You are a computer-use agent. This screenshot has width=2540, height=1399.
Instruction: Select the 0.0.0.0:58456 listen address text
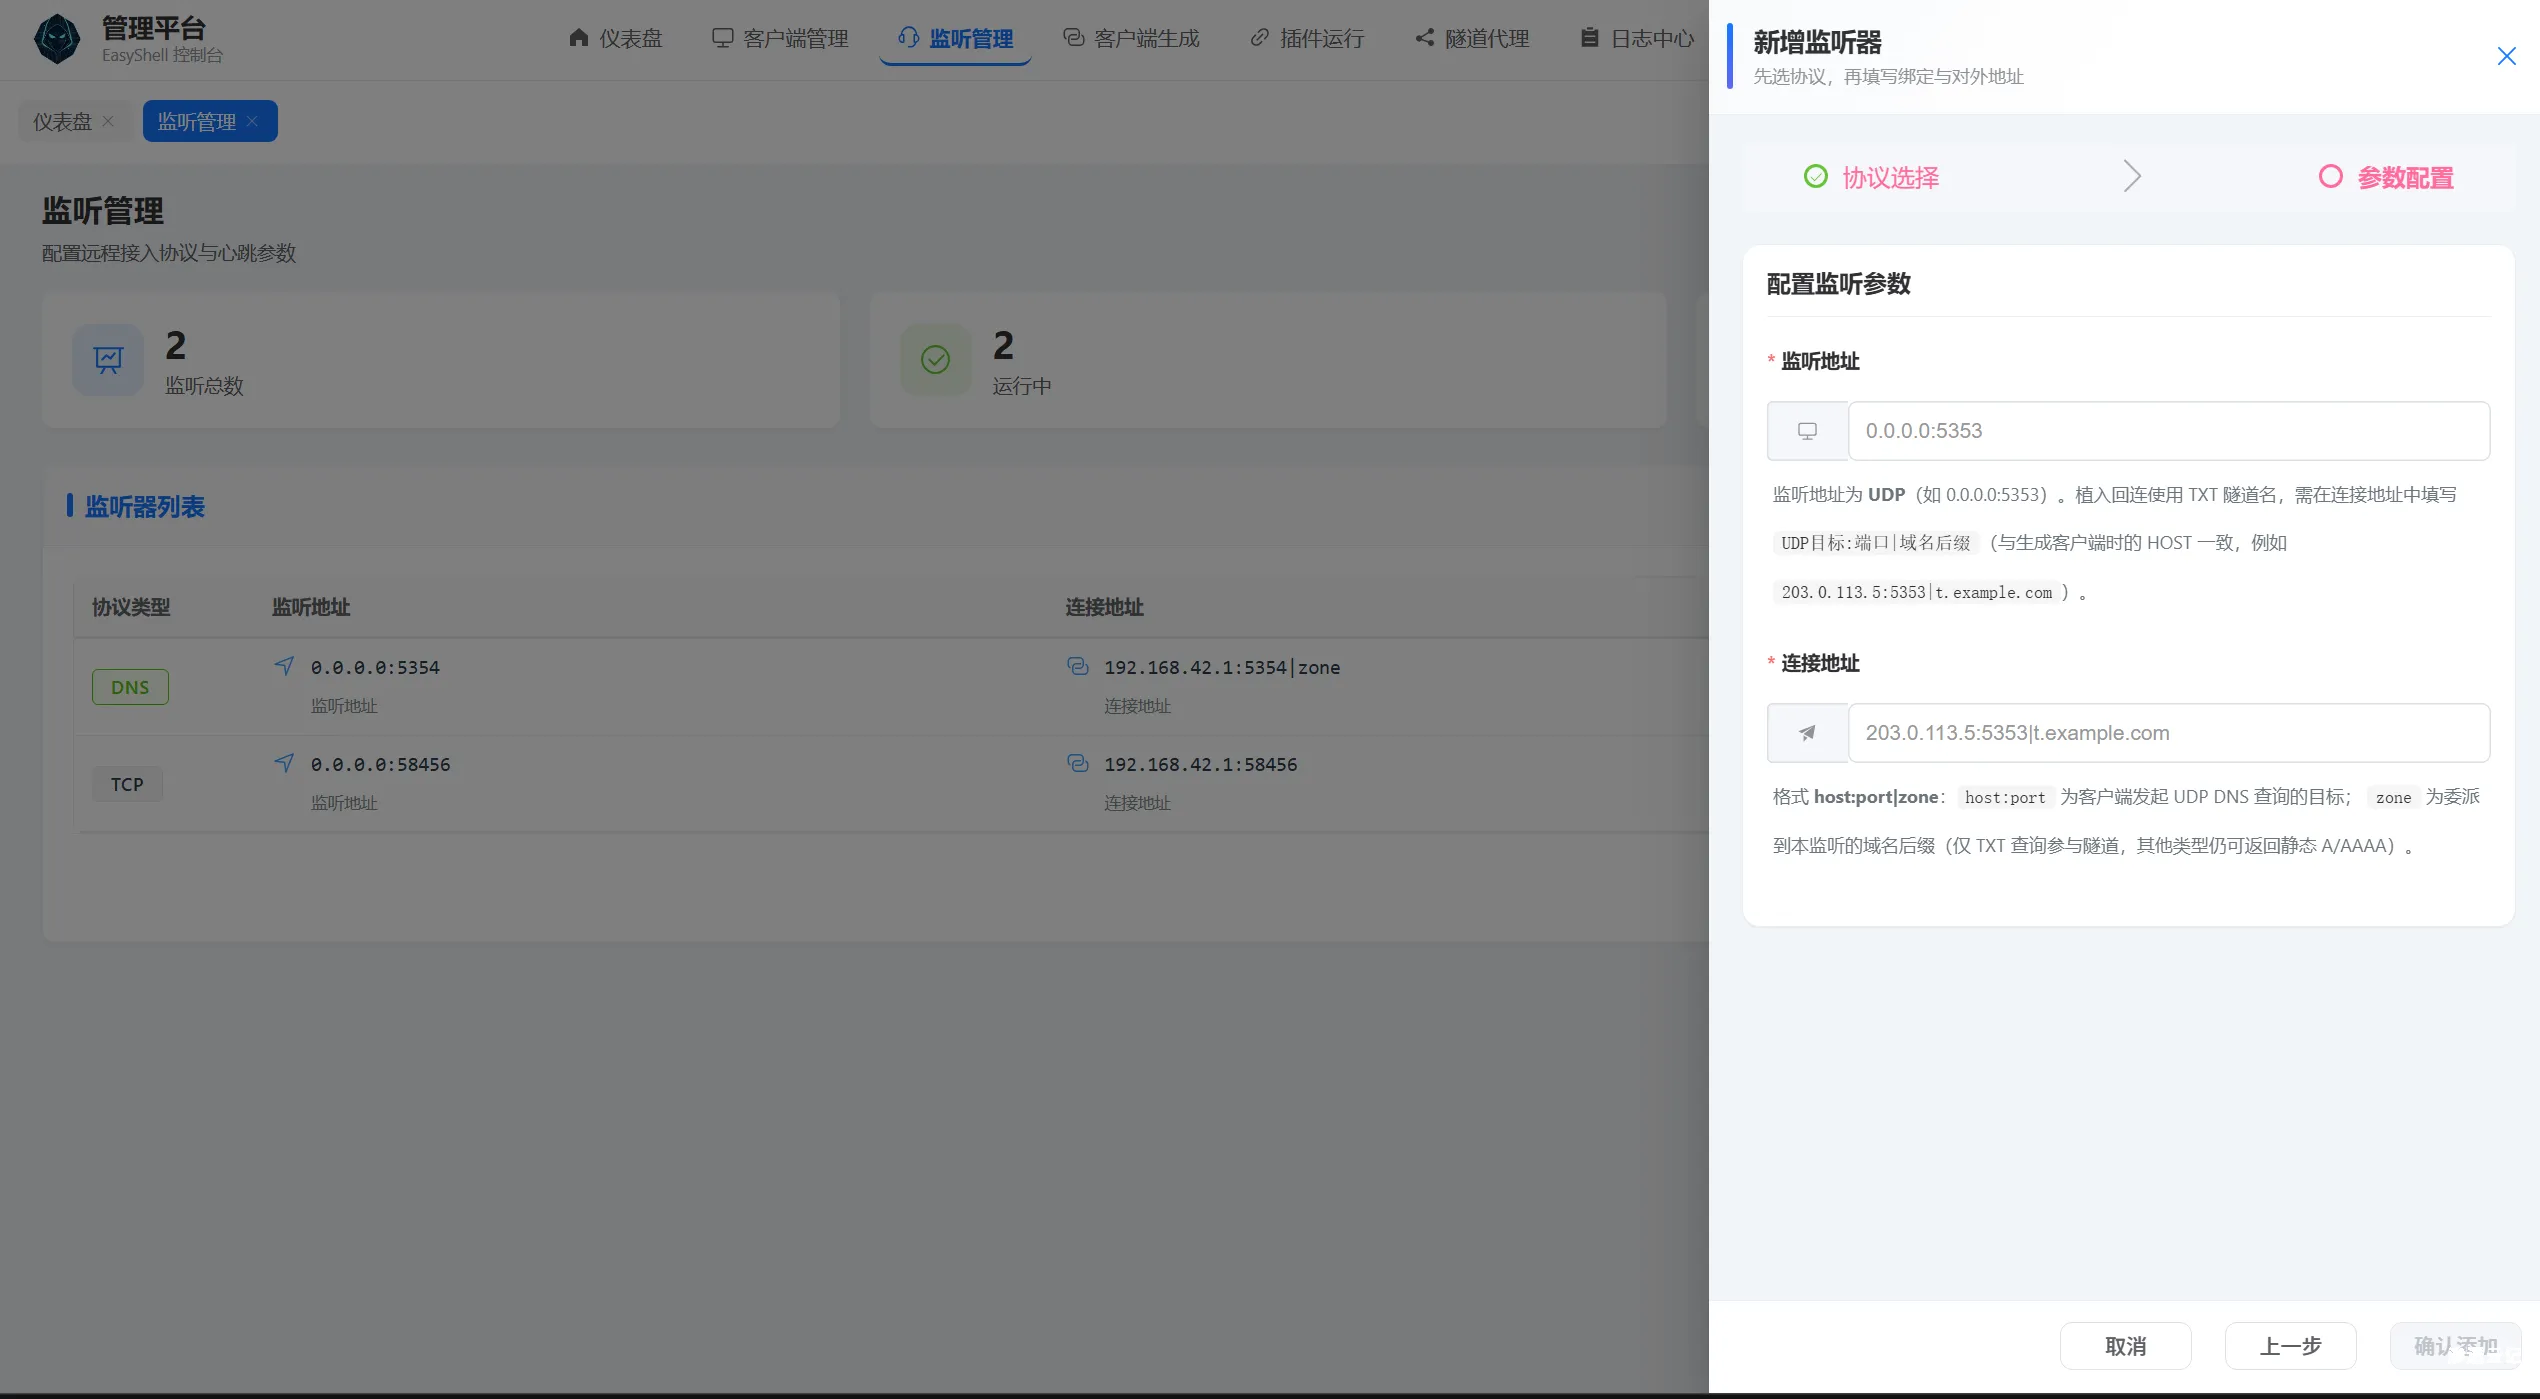[x=380, y=764]
